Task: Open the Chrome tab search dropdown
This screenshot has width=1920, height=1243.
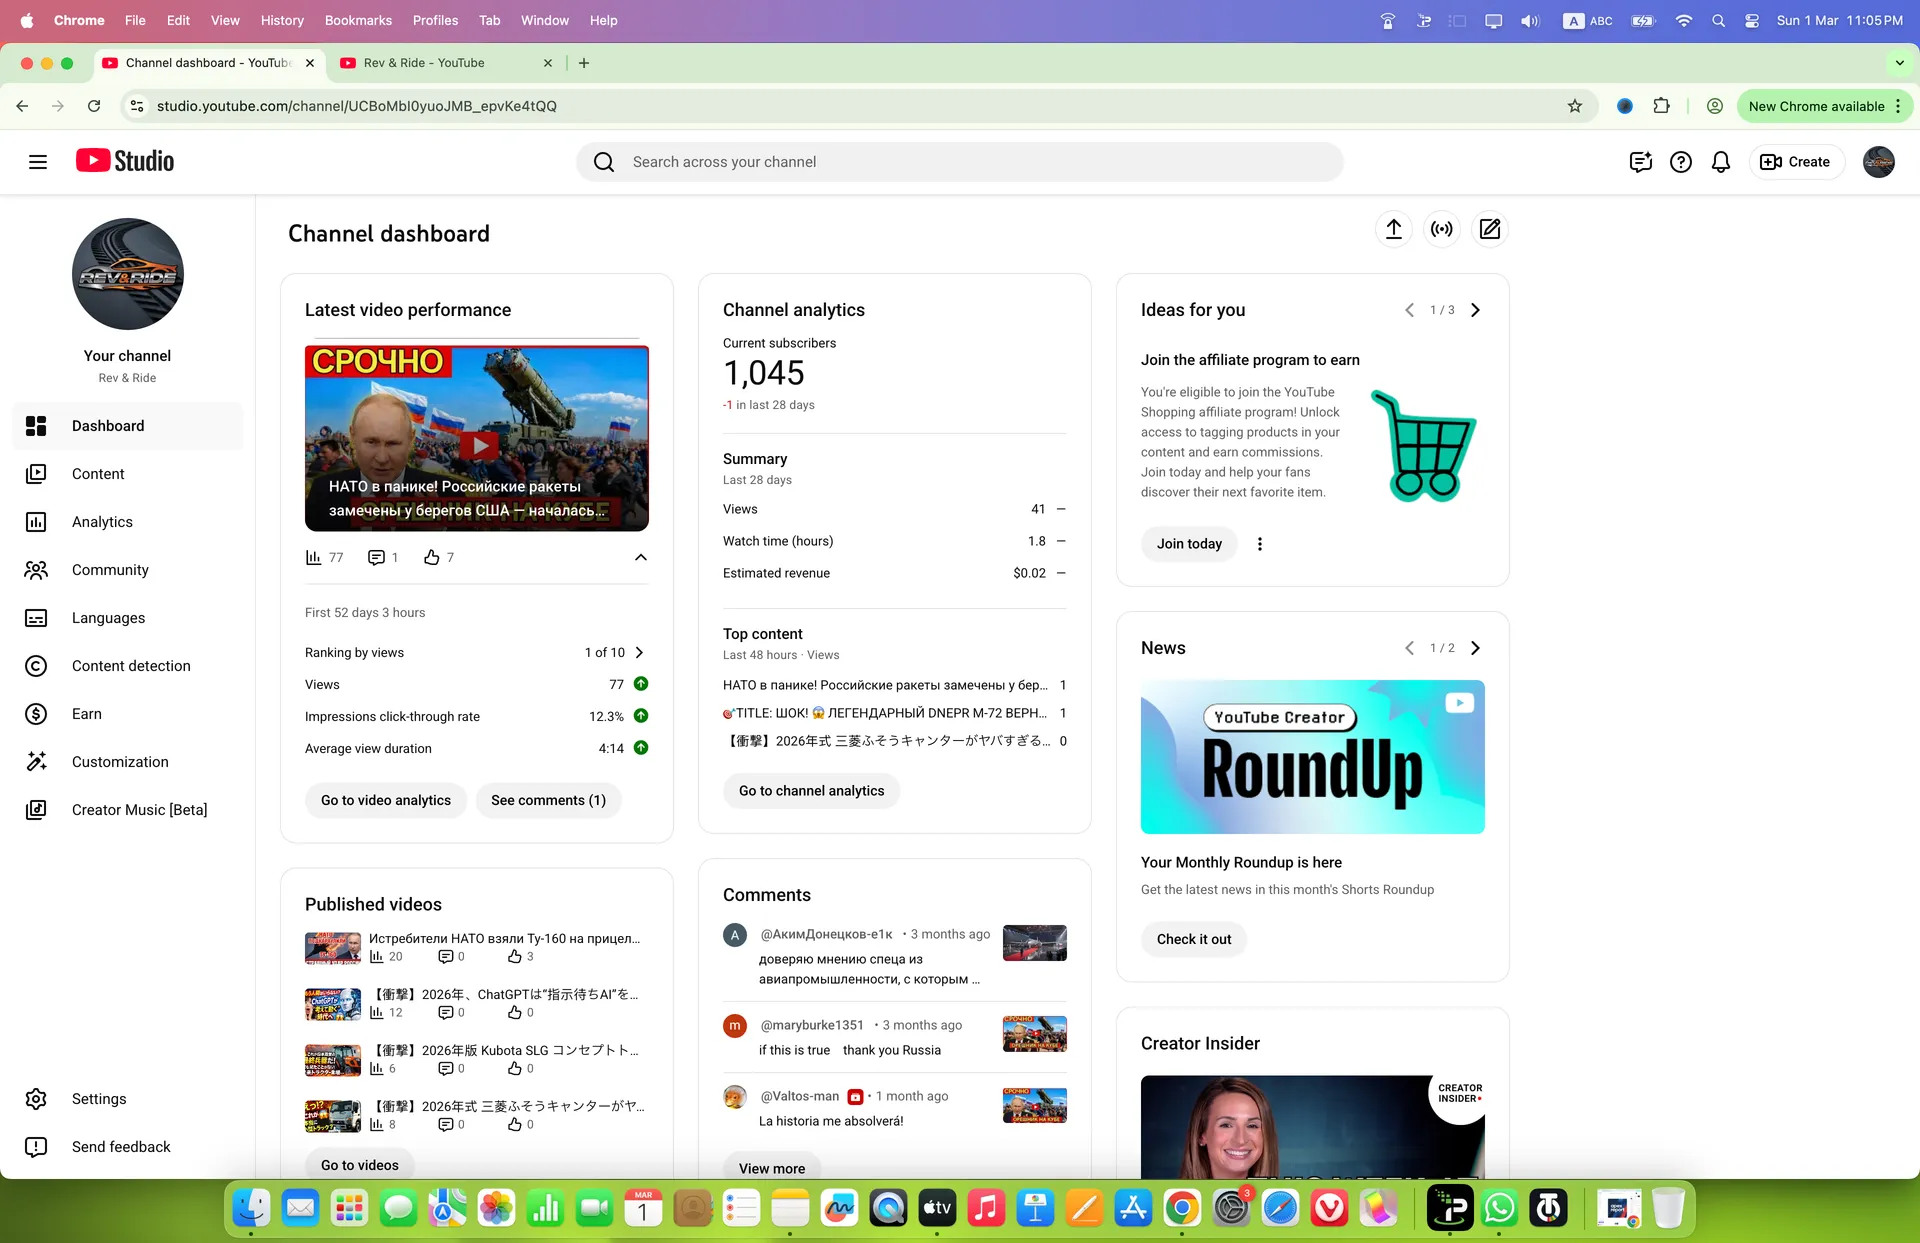Action: 1899,63
